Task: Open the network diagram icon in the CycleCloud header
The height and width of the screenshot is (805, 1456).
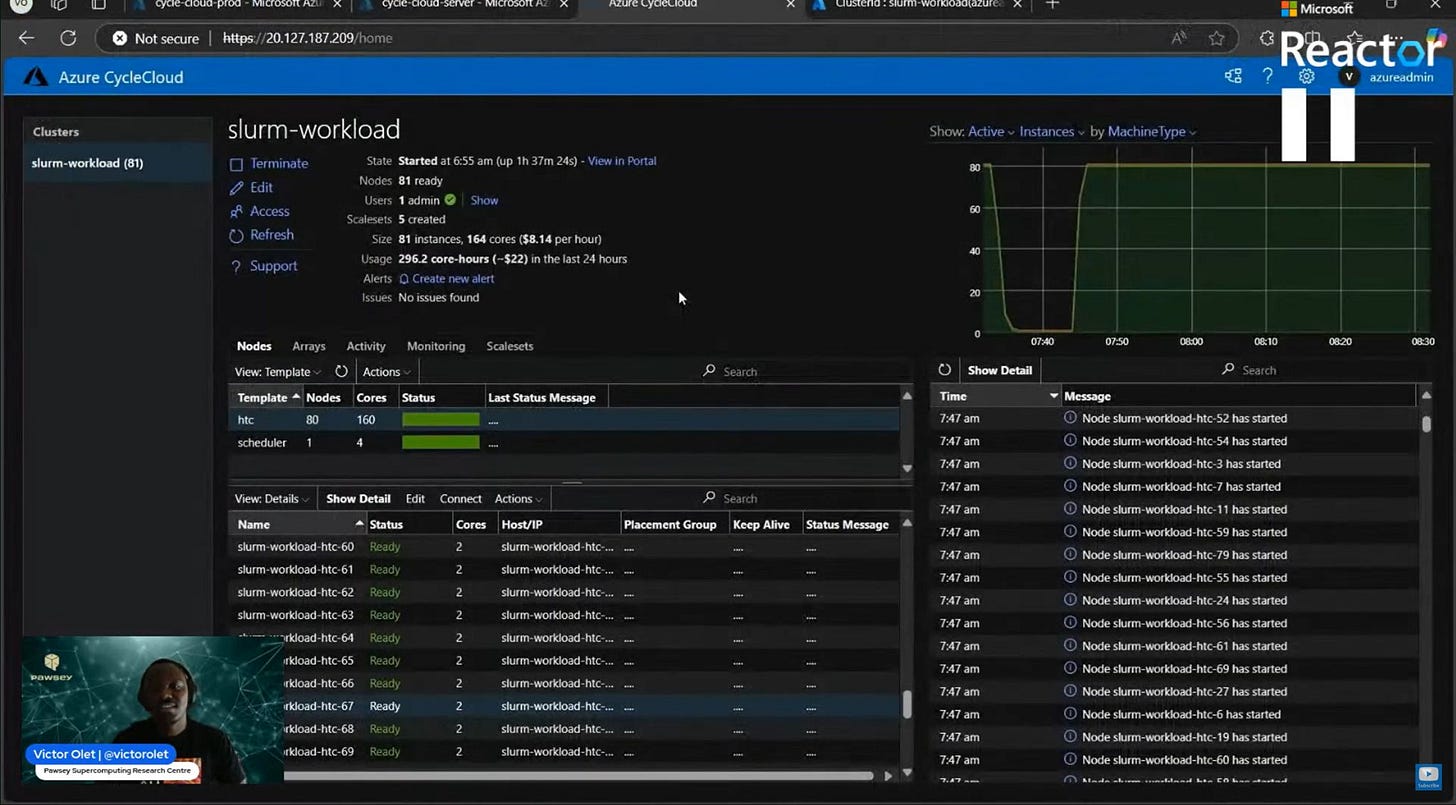Action: click(x=1233, y=76)
